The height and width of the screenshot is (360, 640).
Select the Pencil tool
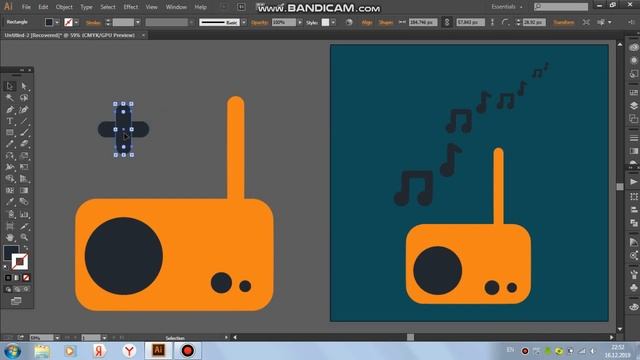[x=10, y=144]
